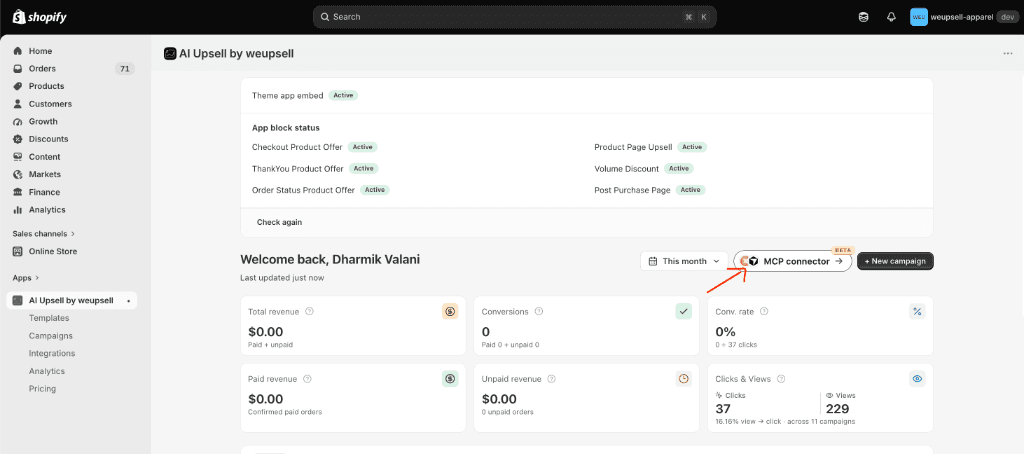Click the Online Store storefront icon

pos(18,251)
